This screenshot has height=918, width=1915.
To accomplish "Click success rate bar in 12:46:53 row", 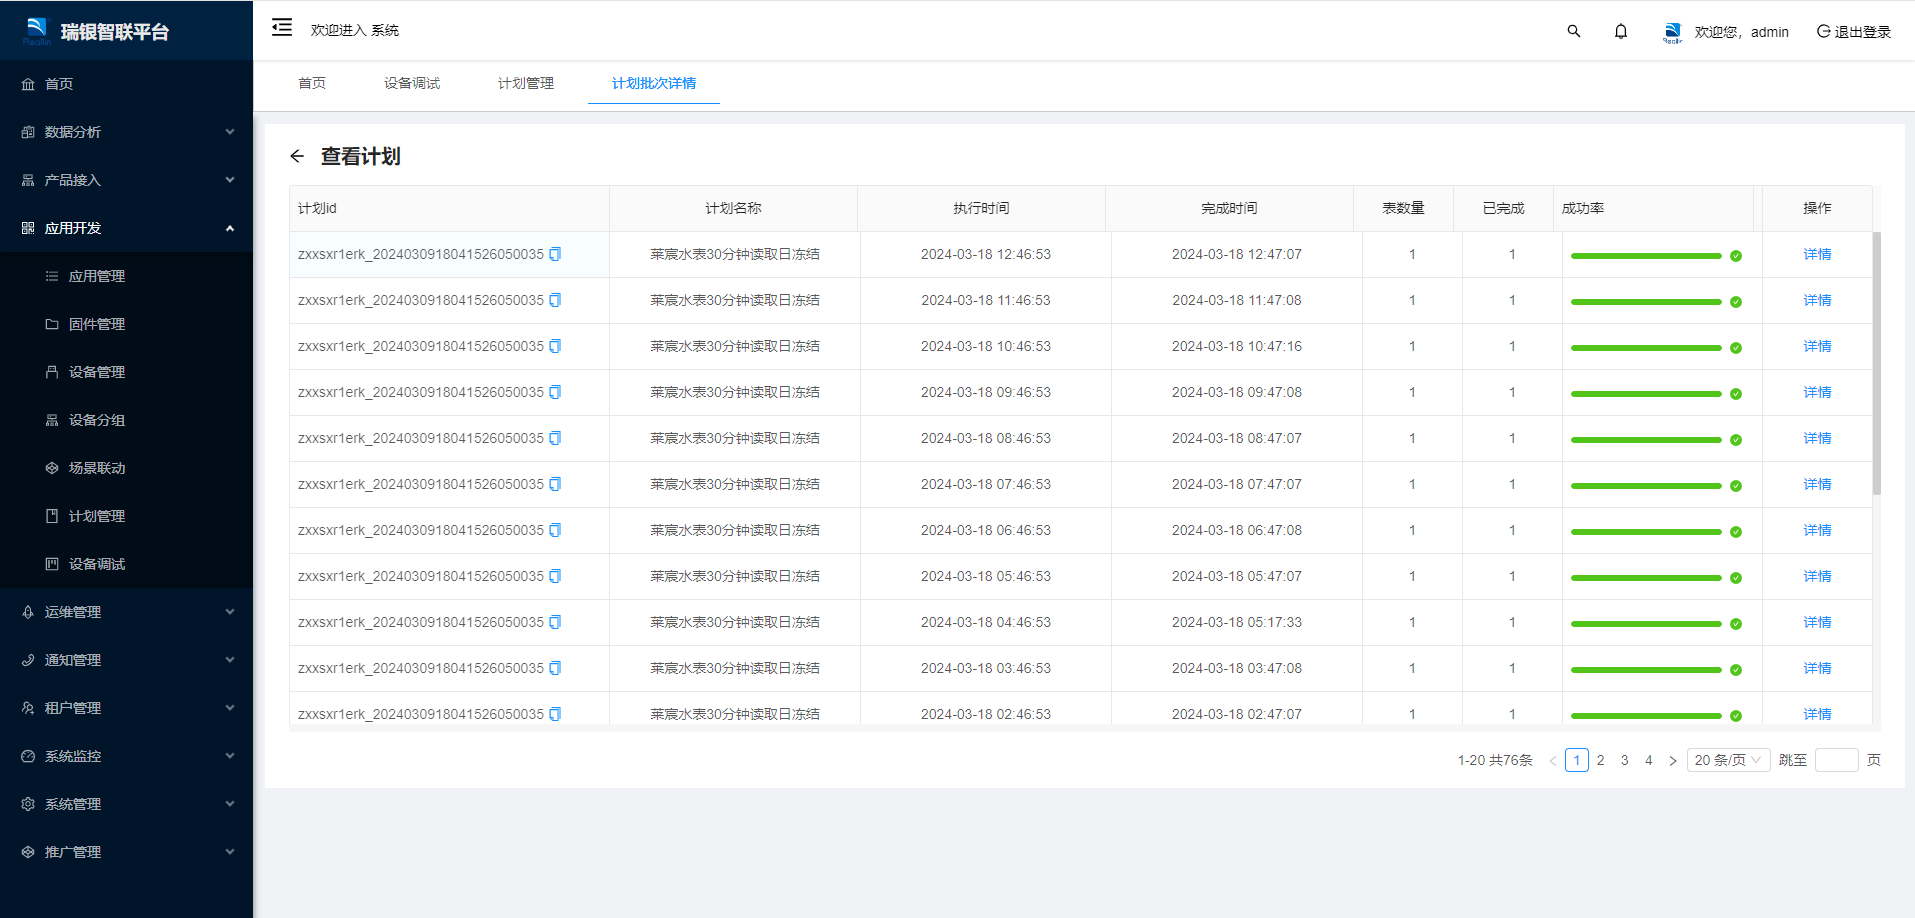I will pos(1646,256).
